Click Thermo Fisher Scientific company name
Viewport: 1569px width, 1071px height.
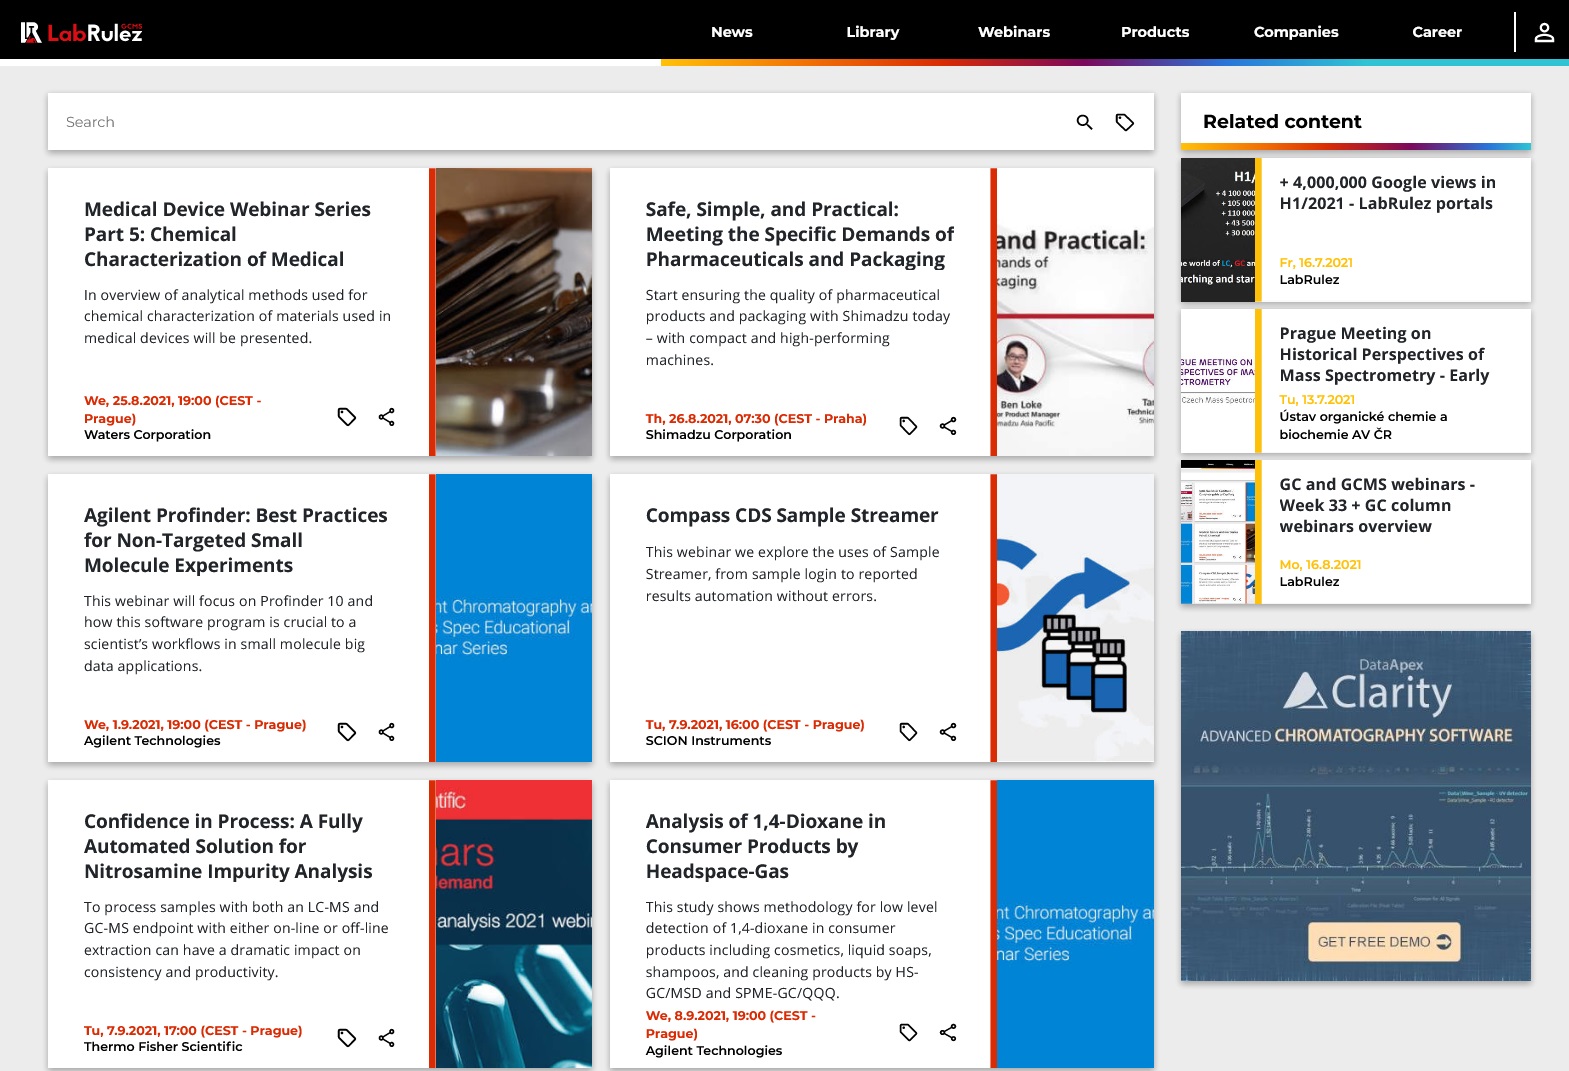pos(163,1047)
